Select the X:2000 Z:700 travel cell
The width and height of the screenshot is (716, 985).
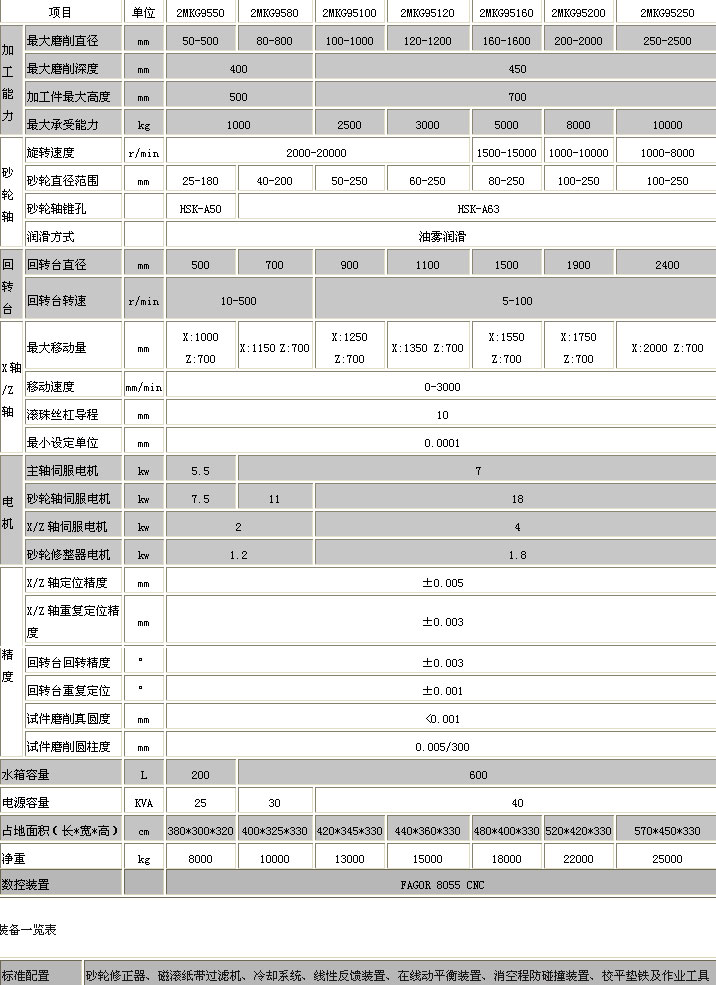[666, 348]
